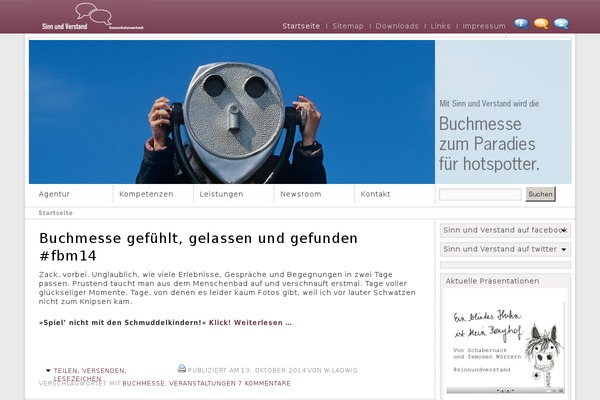Follow the Klick! Weiterlesen link

[x=250, y=323]
